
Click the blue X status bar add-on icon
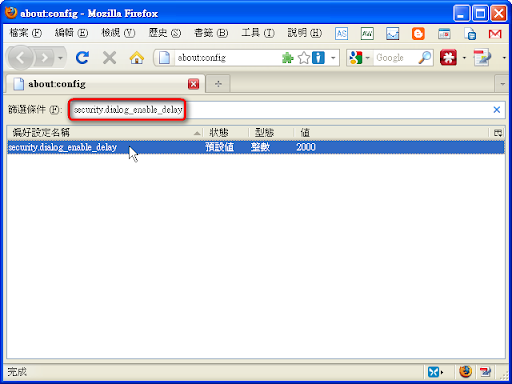(434, 372)
